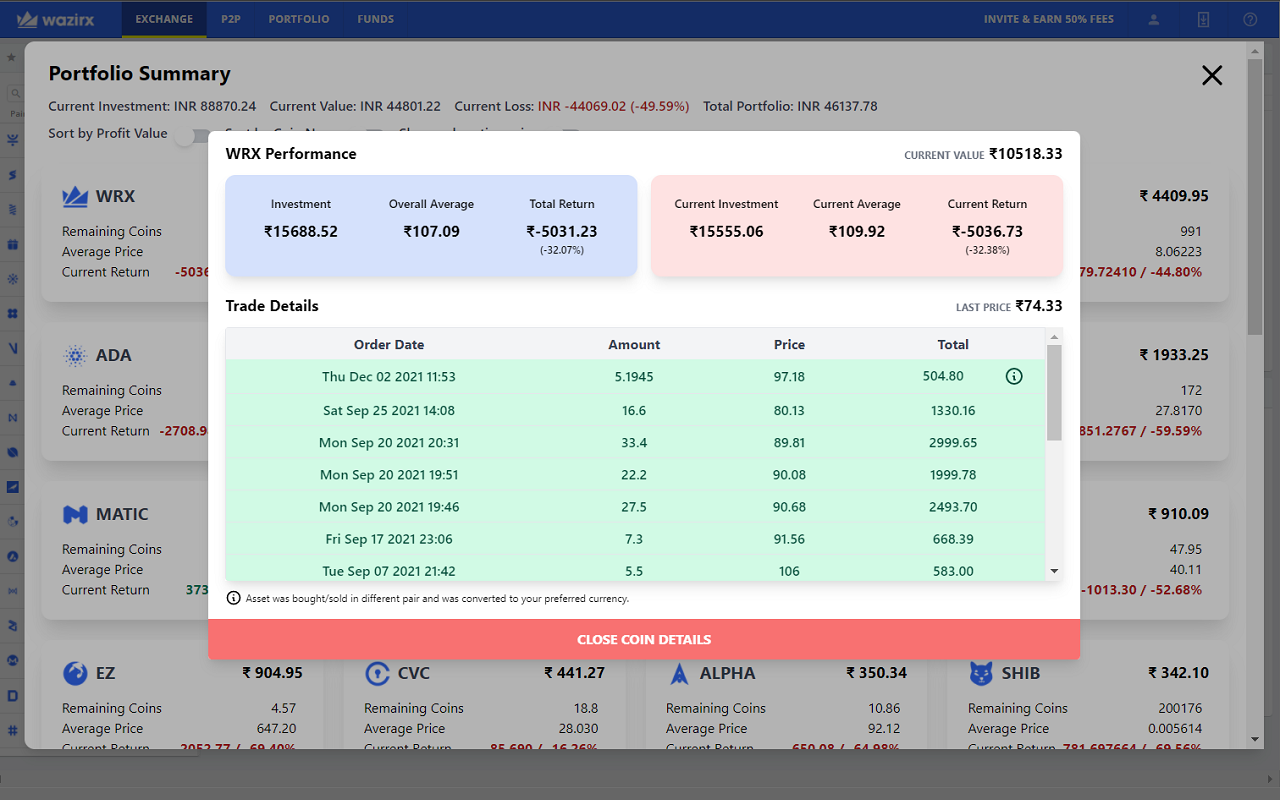Viewport: 1280px width, 800px height.
Task: Click the total 2999.65 in trade table
Action: tap(952, 442)
